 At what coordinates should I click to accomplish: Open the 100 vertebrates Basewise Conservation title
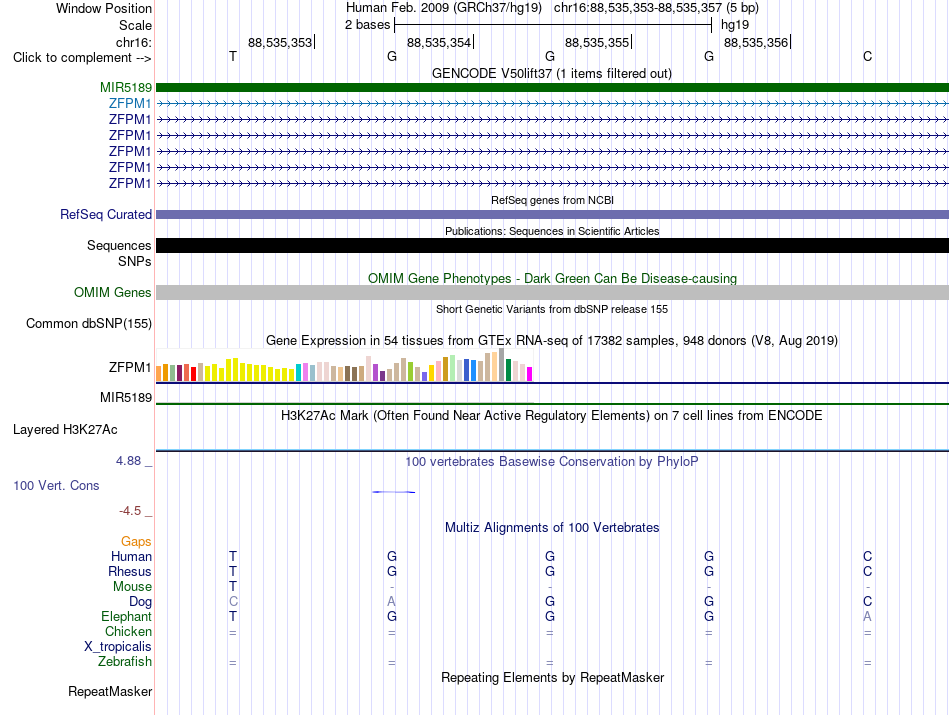552,462
